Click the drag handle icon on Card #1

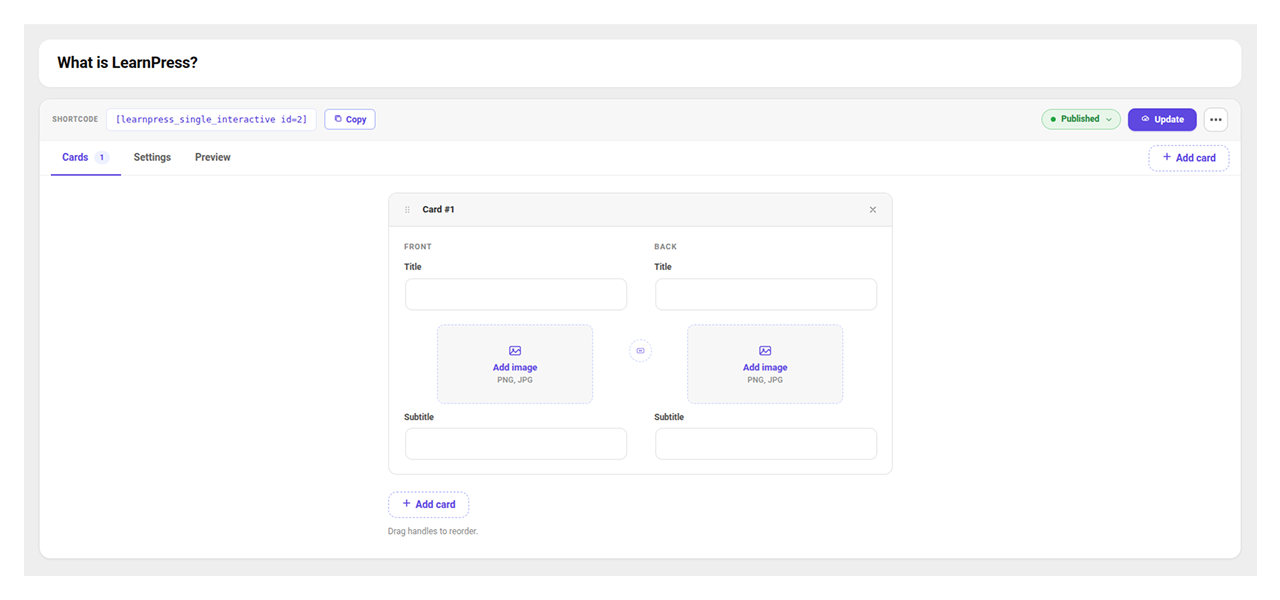coord(407,210)
